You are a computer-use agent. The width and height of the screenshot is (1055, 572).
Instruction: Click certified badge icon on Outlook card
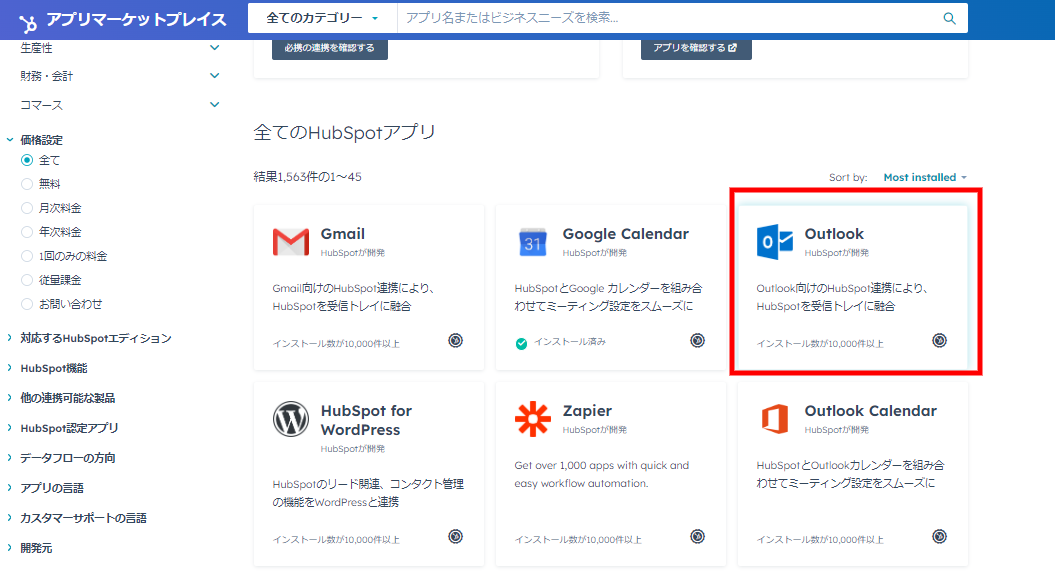pyautogui.click(x=939, y=341)
